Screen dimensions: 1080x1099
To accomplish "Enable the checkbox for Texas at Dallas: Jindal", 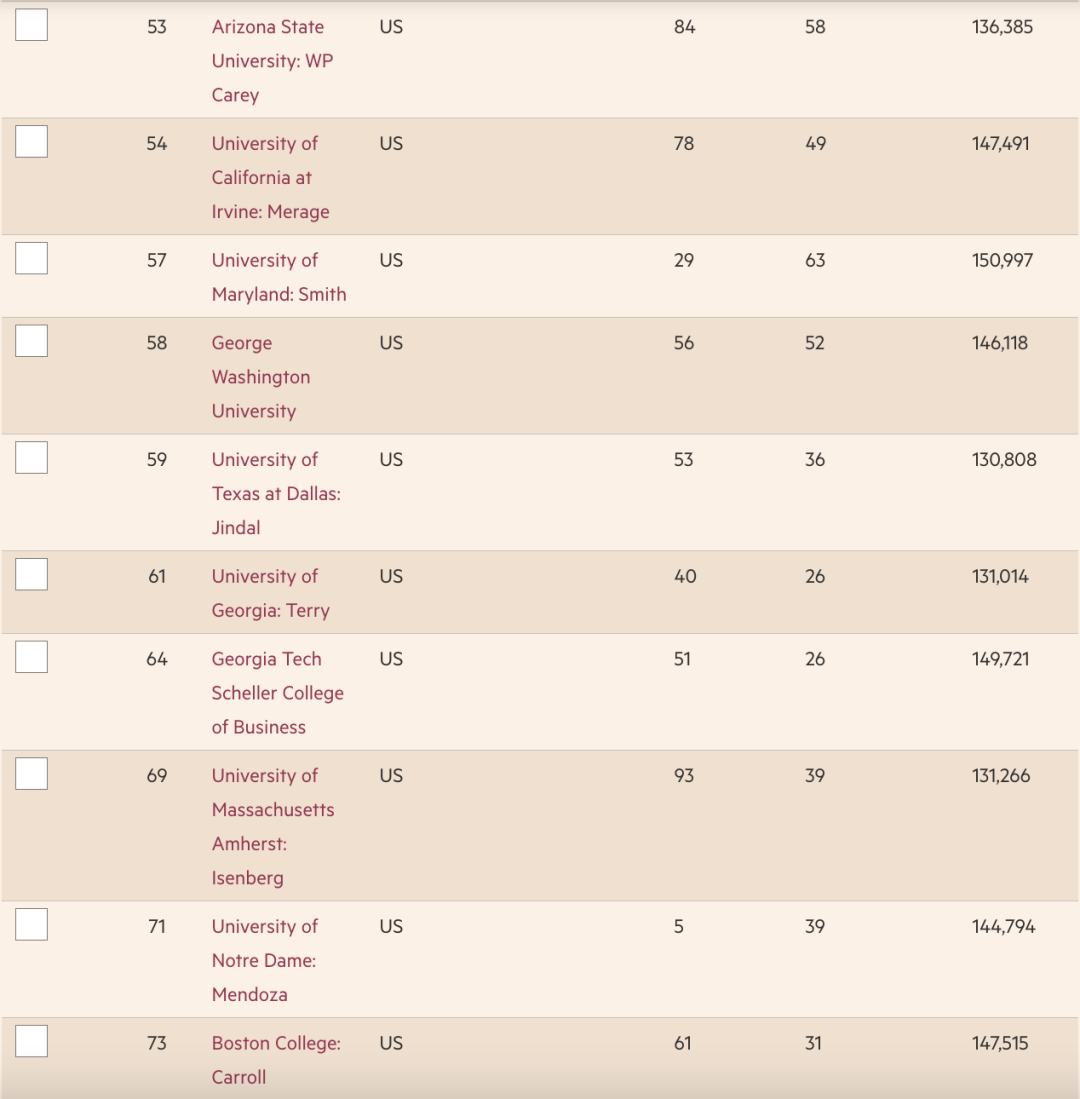I will tap(32, 458).
